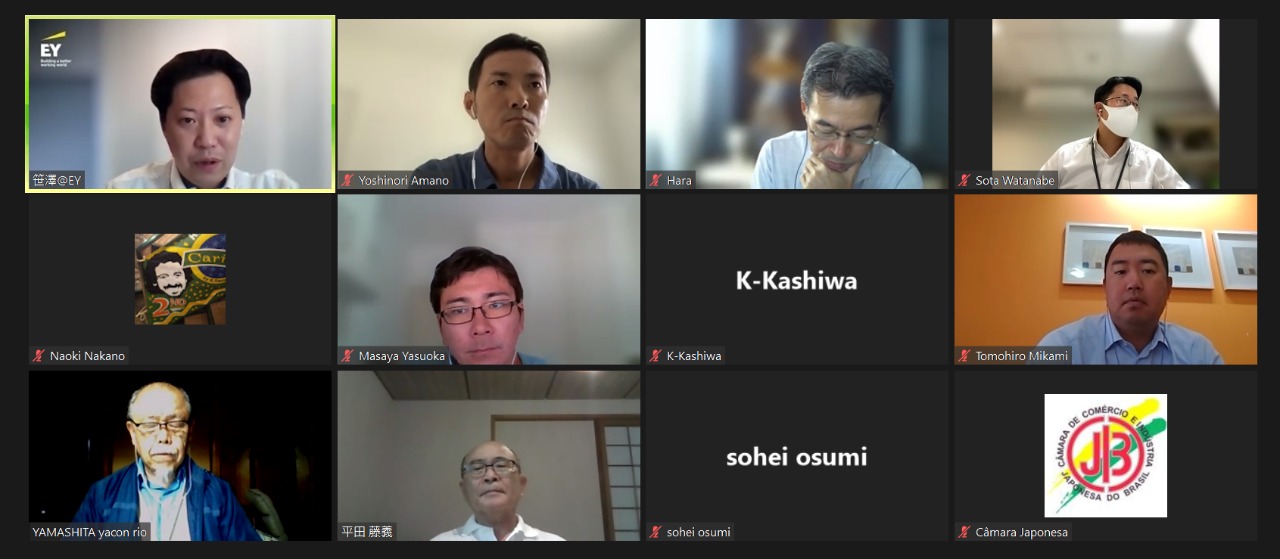
Task: Click muted mic icon beside K-Kashiwa label
Action: 656,356
